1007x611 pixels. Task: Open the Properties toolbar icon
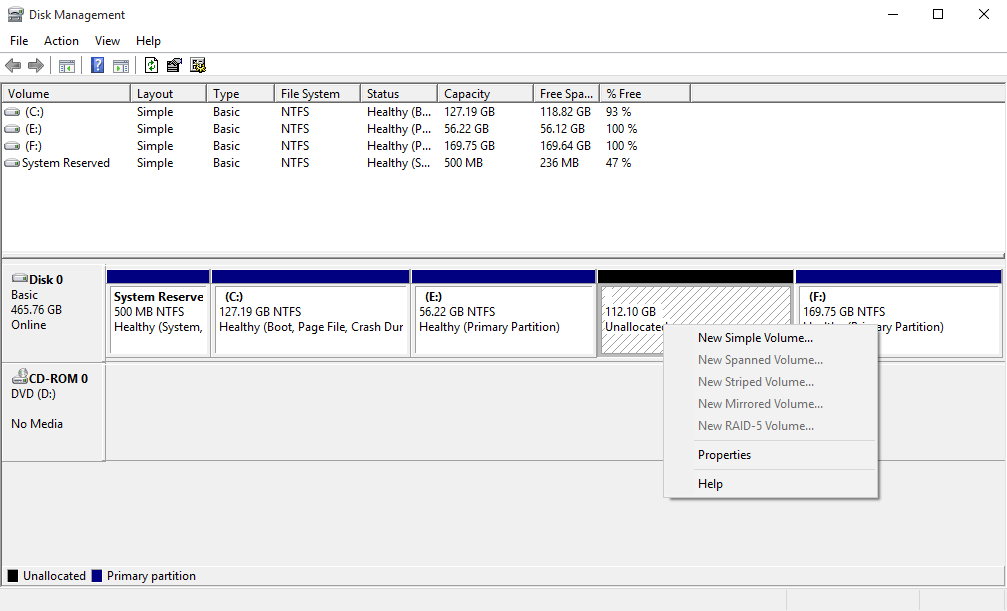pos(174,65)
